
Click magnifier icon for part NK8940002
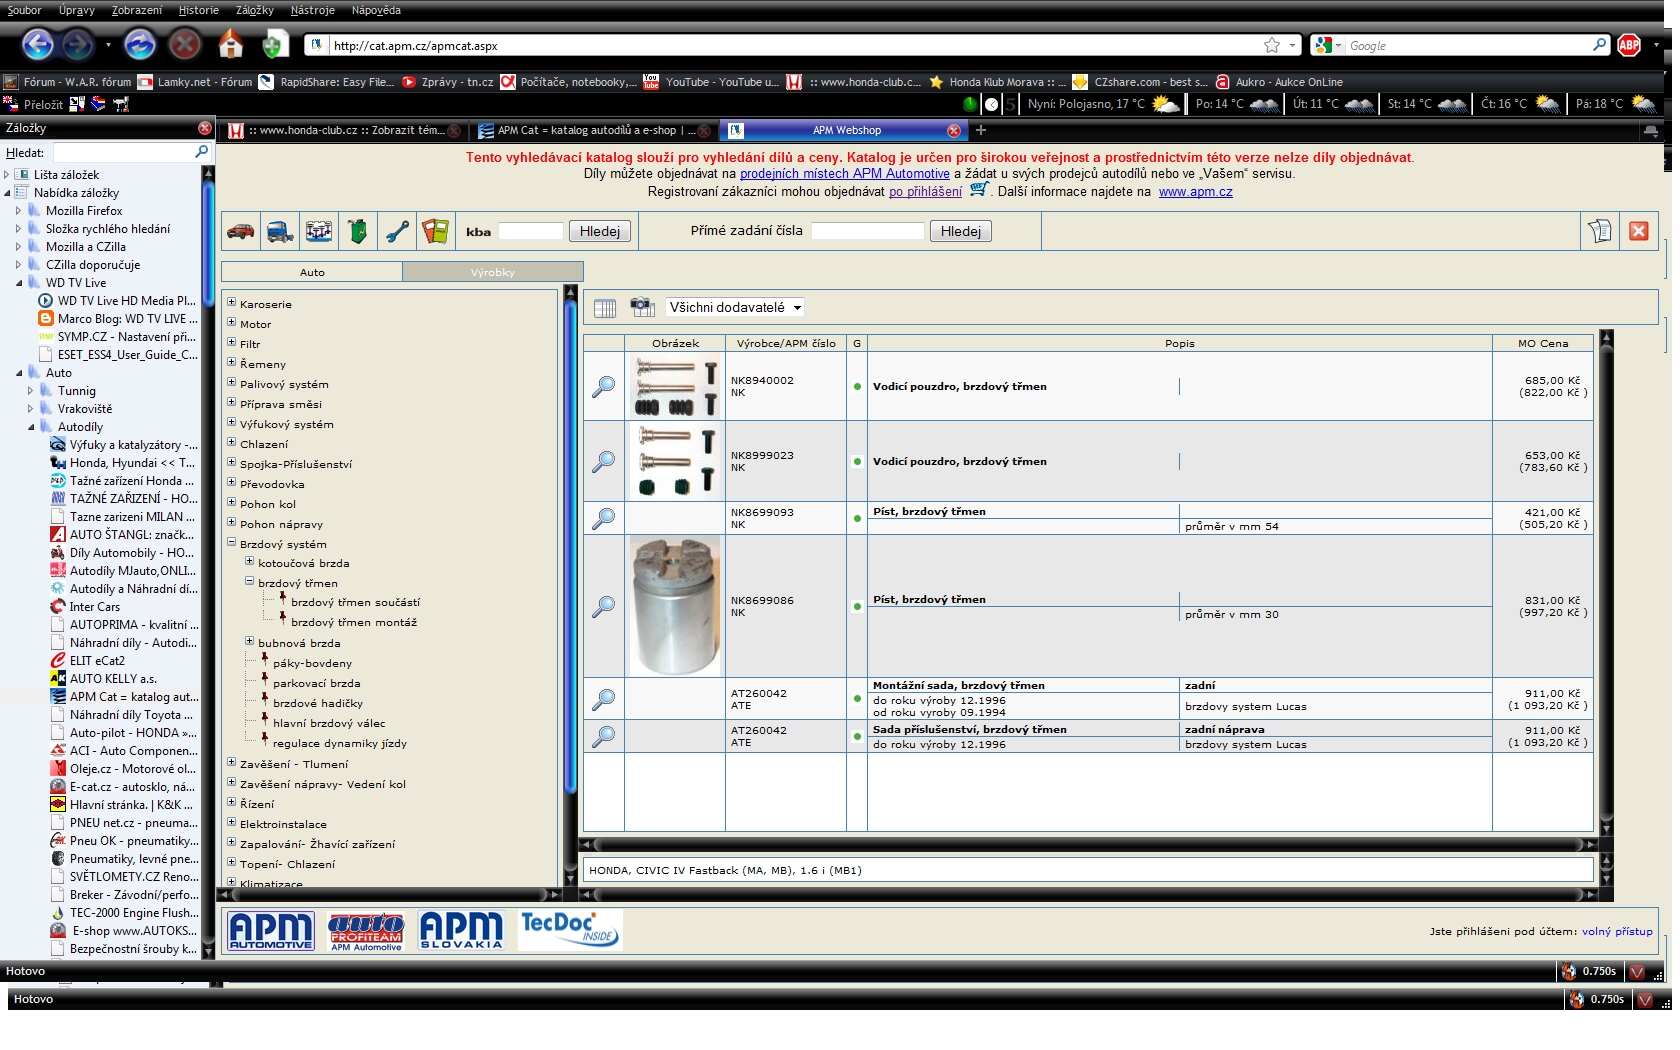604,387
